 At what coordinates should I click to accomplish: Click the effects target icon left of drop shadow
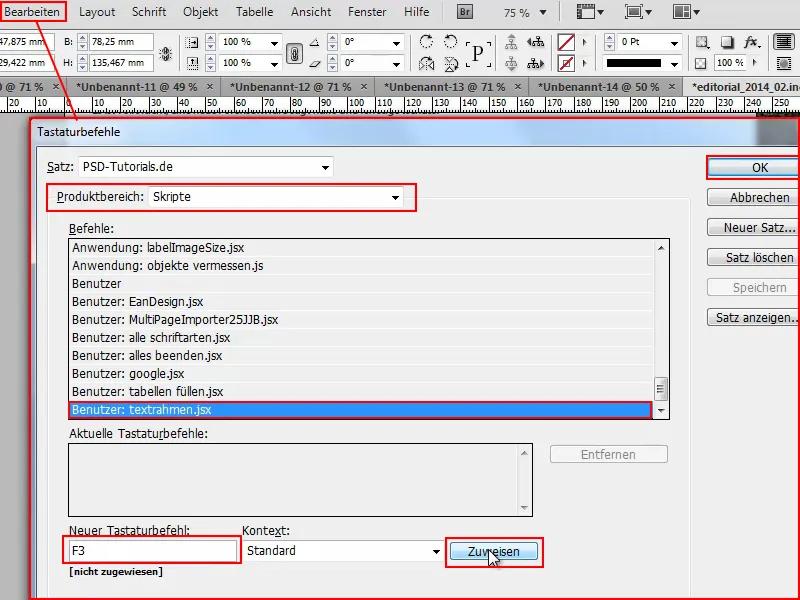pos(703,42)
